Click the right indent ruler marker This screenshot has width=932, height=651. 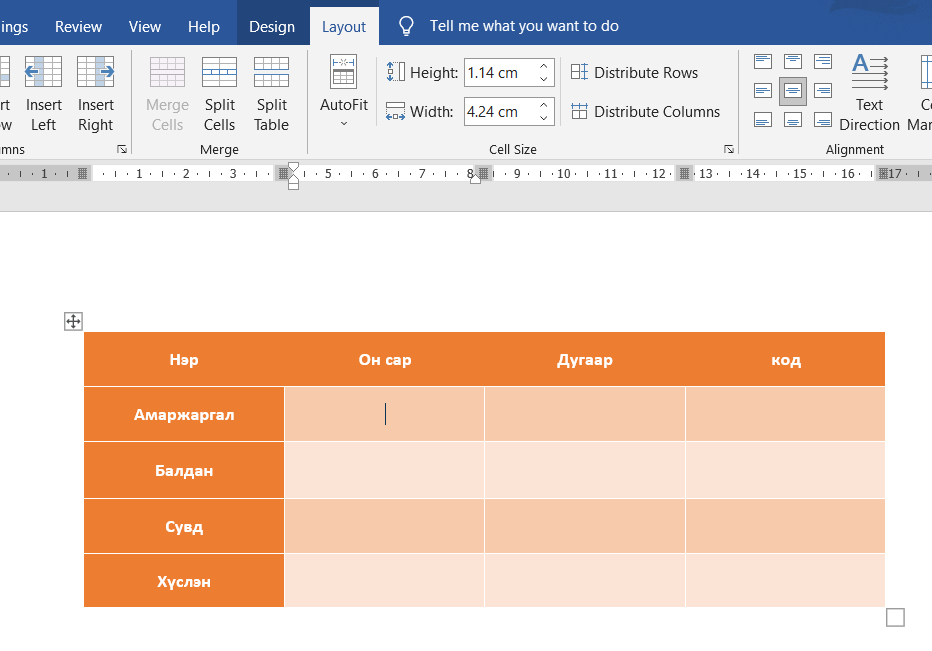pos(475,178)
